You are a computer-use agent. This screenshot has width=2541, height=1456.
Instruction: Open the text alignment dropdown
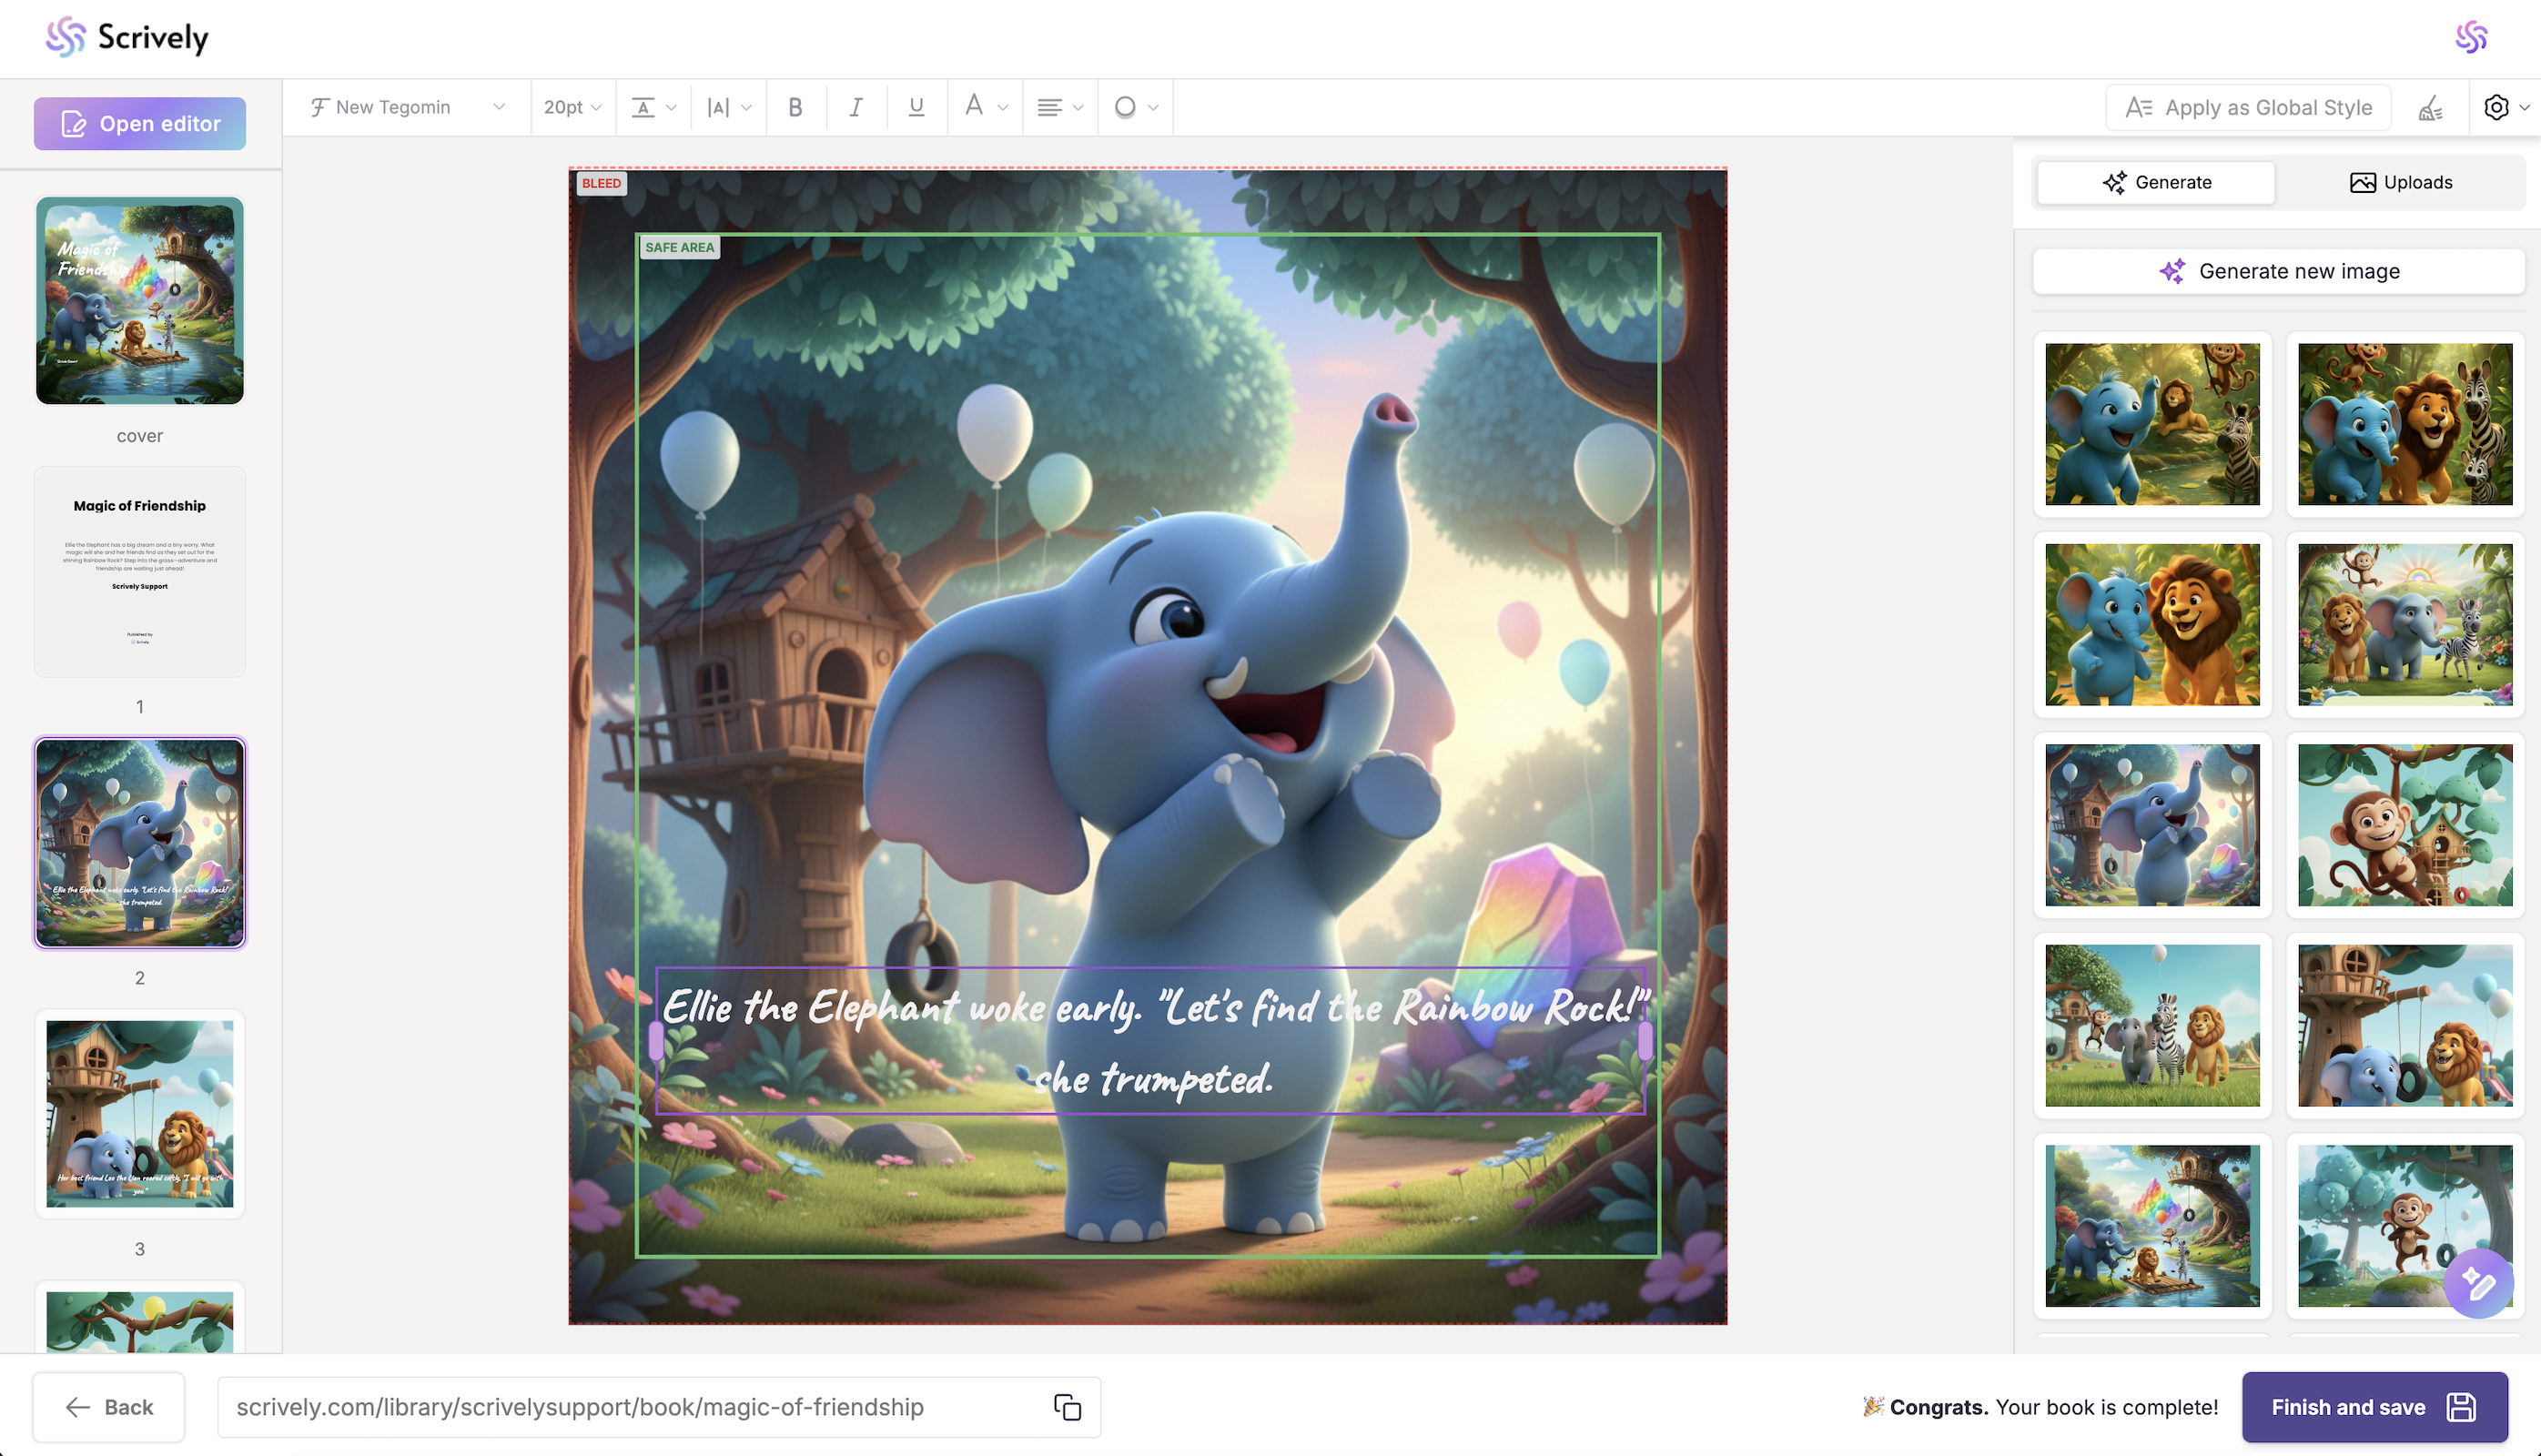[x=1059, y=107]
